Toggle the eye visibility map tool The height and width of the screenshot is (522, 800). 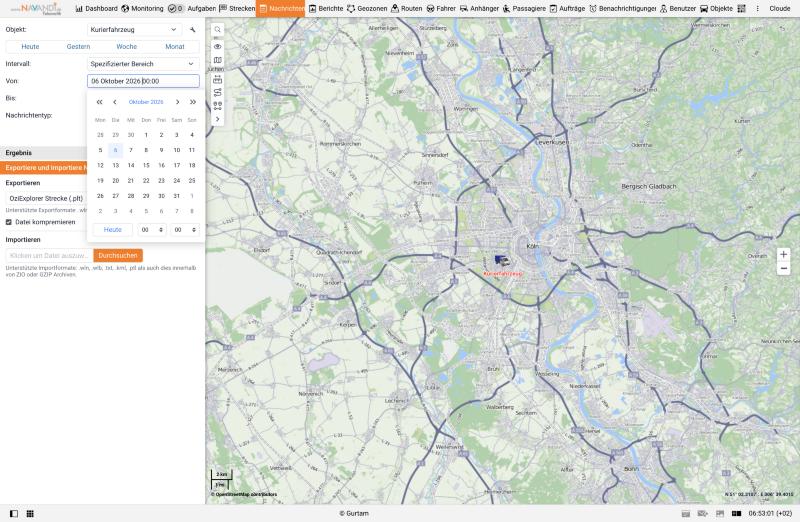click(x=217, y=46)
